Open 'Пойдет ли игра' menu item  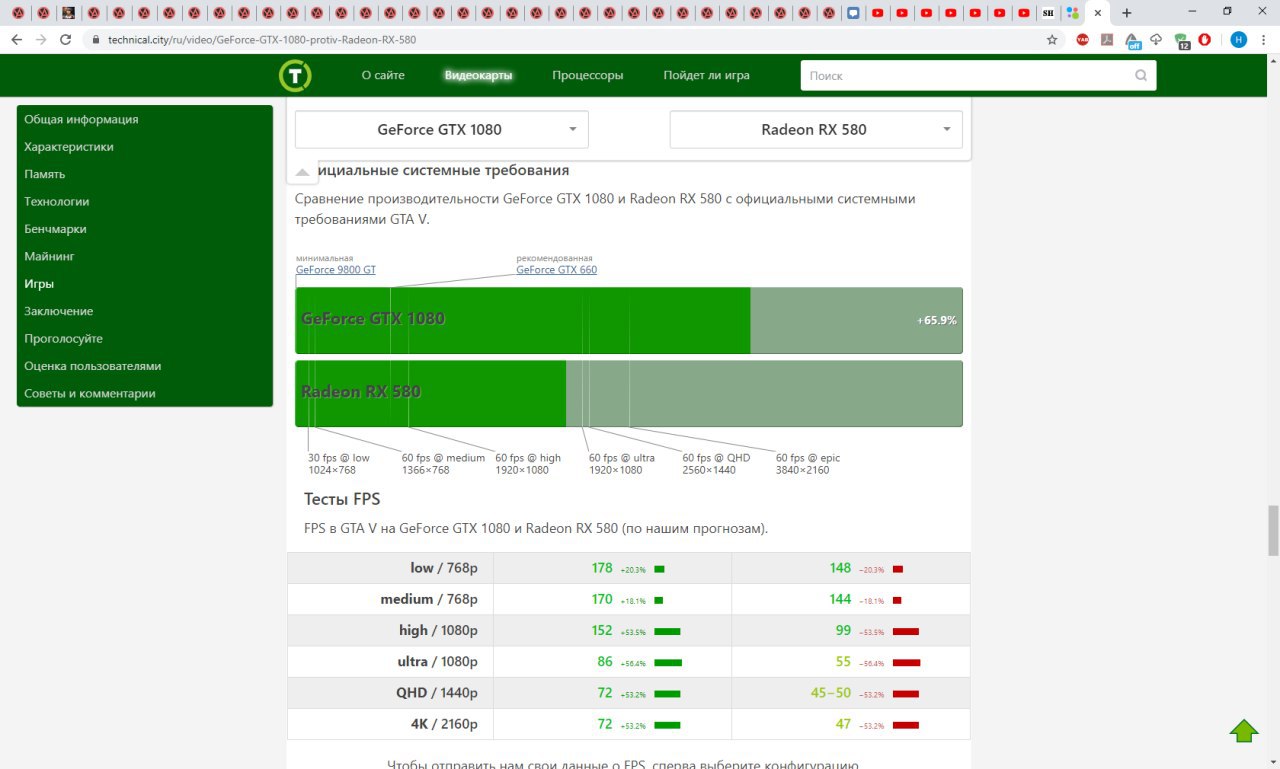[706, 75]
